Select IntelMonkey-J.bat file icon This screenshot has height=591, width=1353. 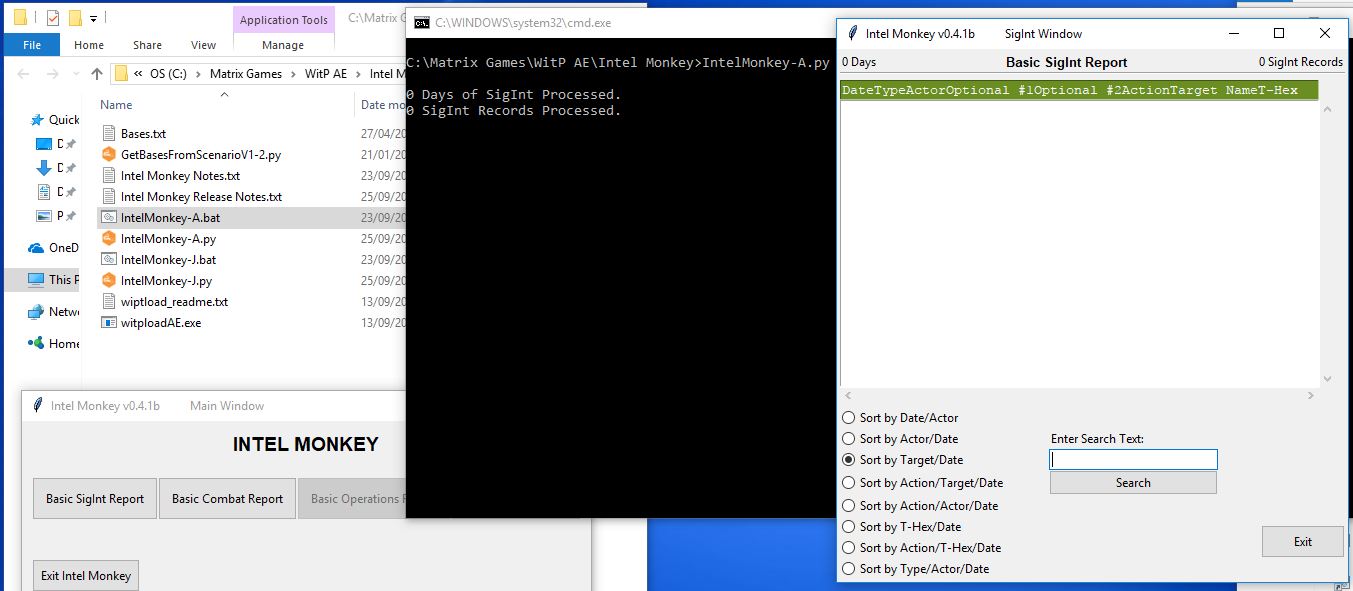110,260
